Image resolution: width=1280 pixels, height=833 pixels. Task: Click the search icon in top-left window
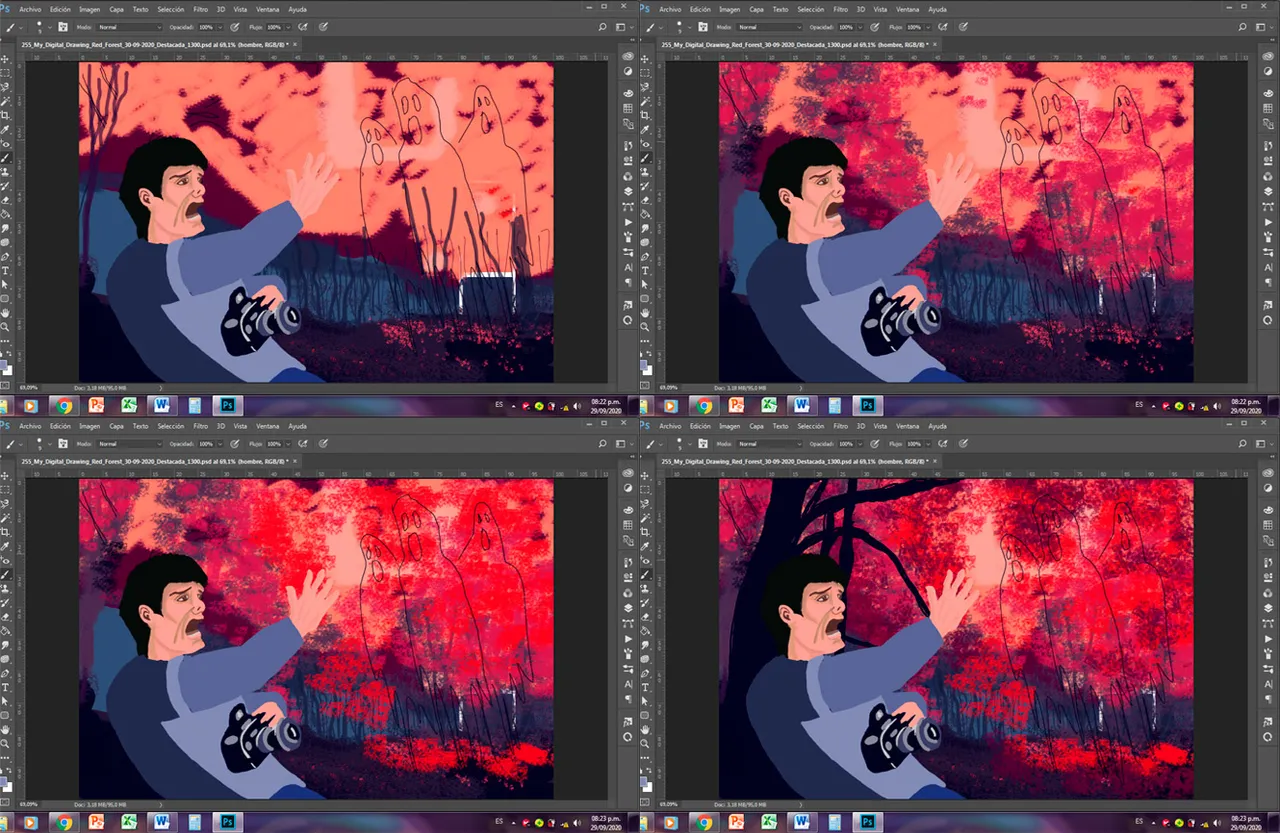(603, 27)
